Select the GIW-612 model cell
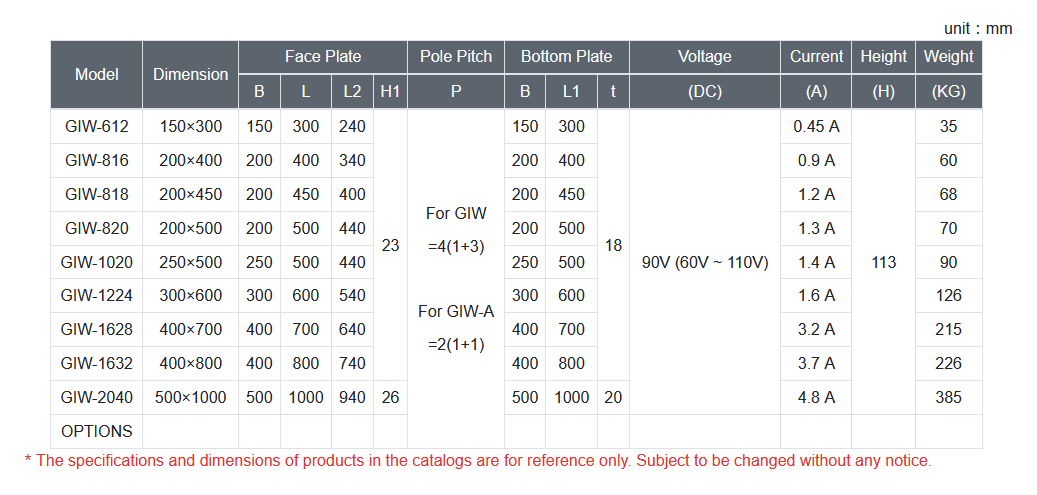 tap(97, 126)
